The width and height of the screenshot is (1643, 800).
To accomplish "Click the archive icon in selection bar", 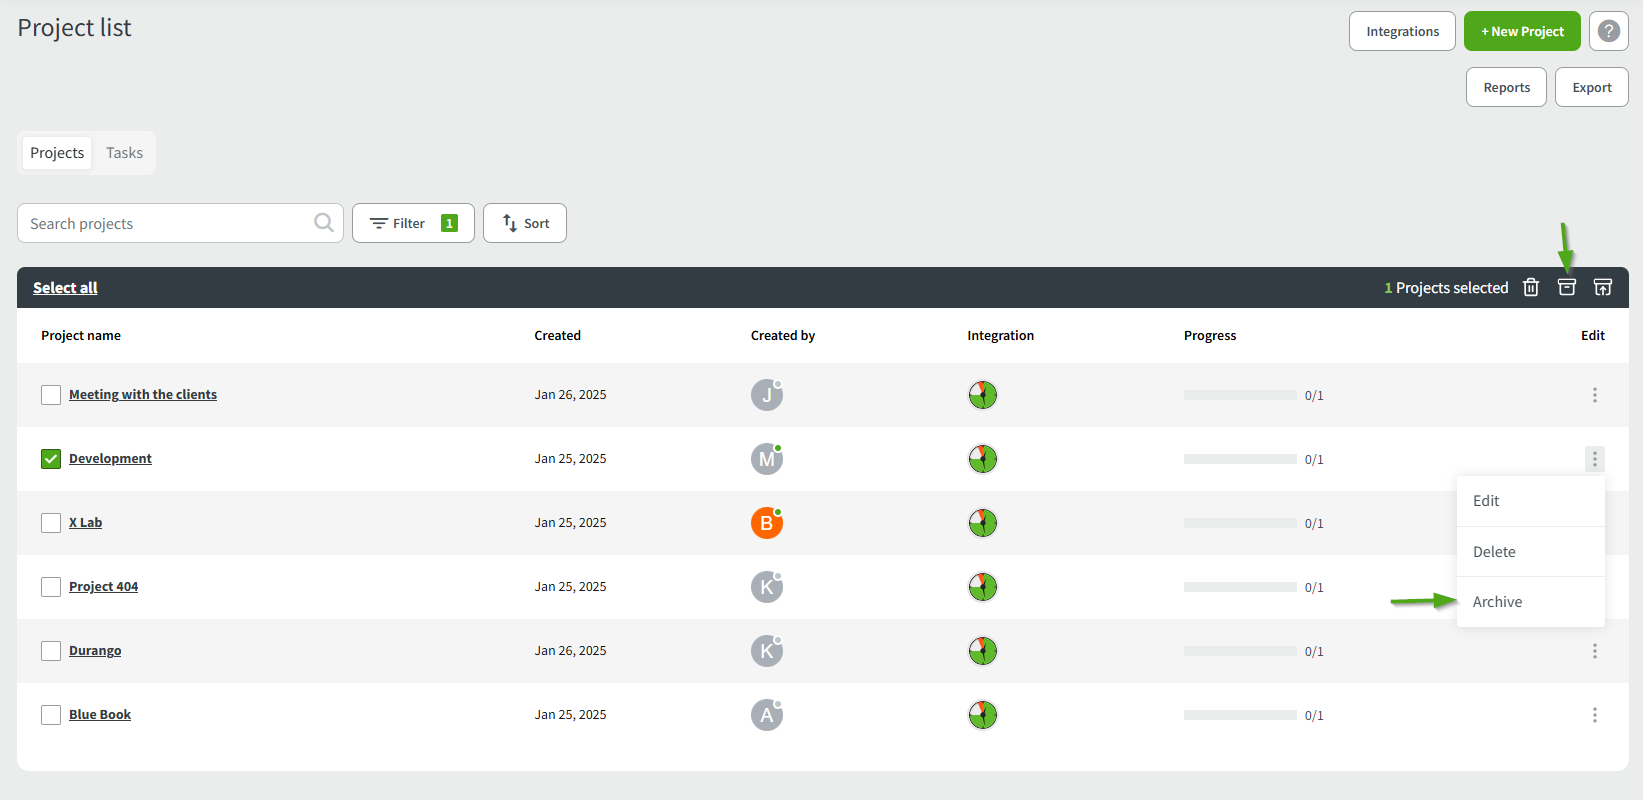I will [1567, 288].
